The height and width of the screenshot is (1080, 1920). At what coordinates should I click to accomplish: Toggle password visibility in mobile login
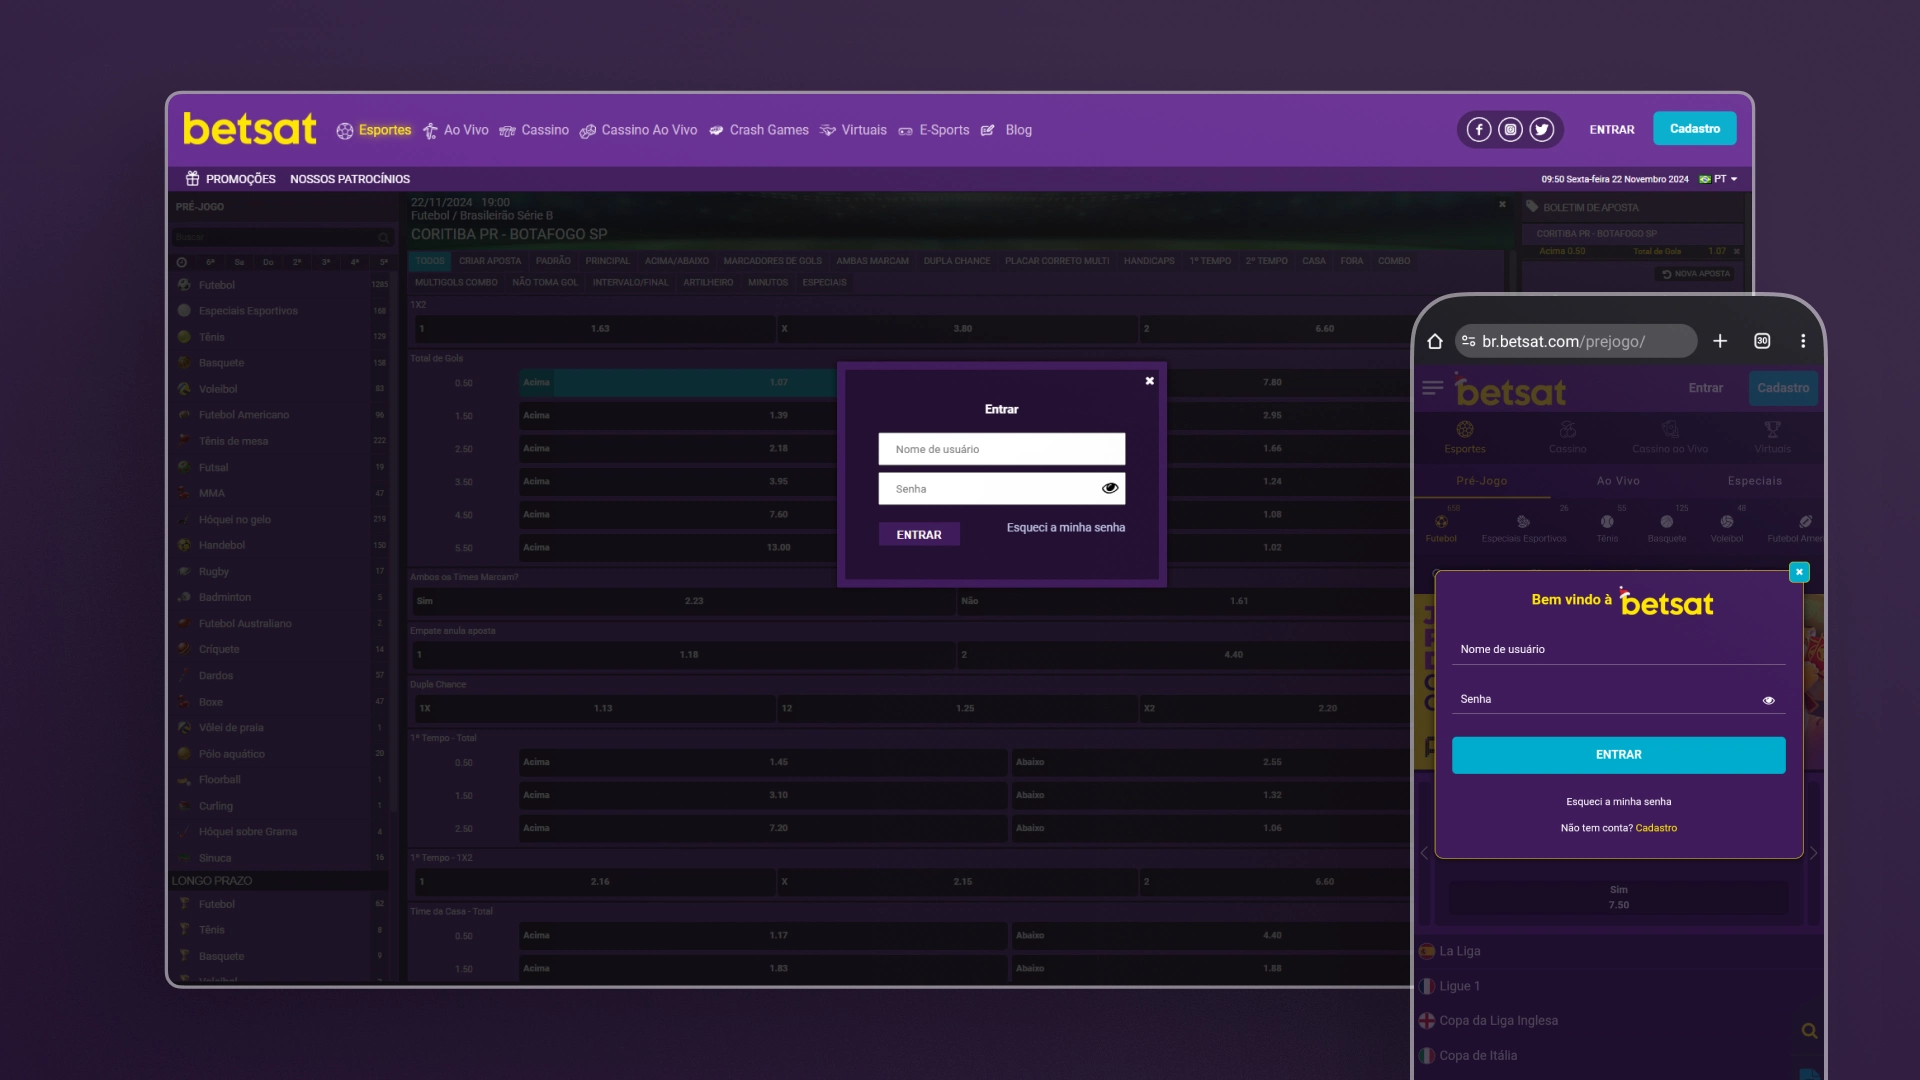tap(1770, 700)
